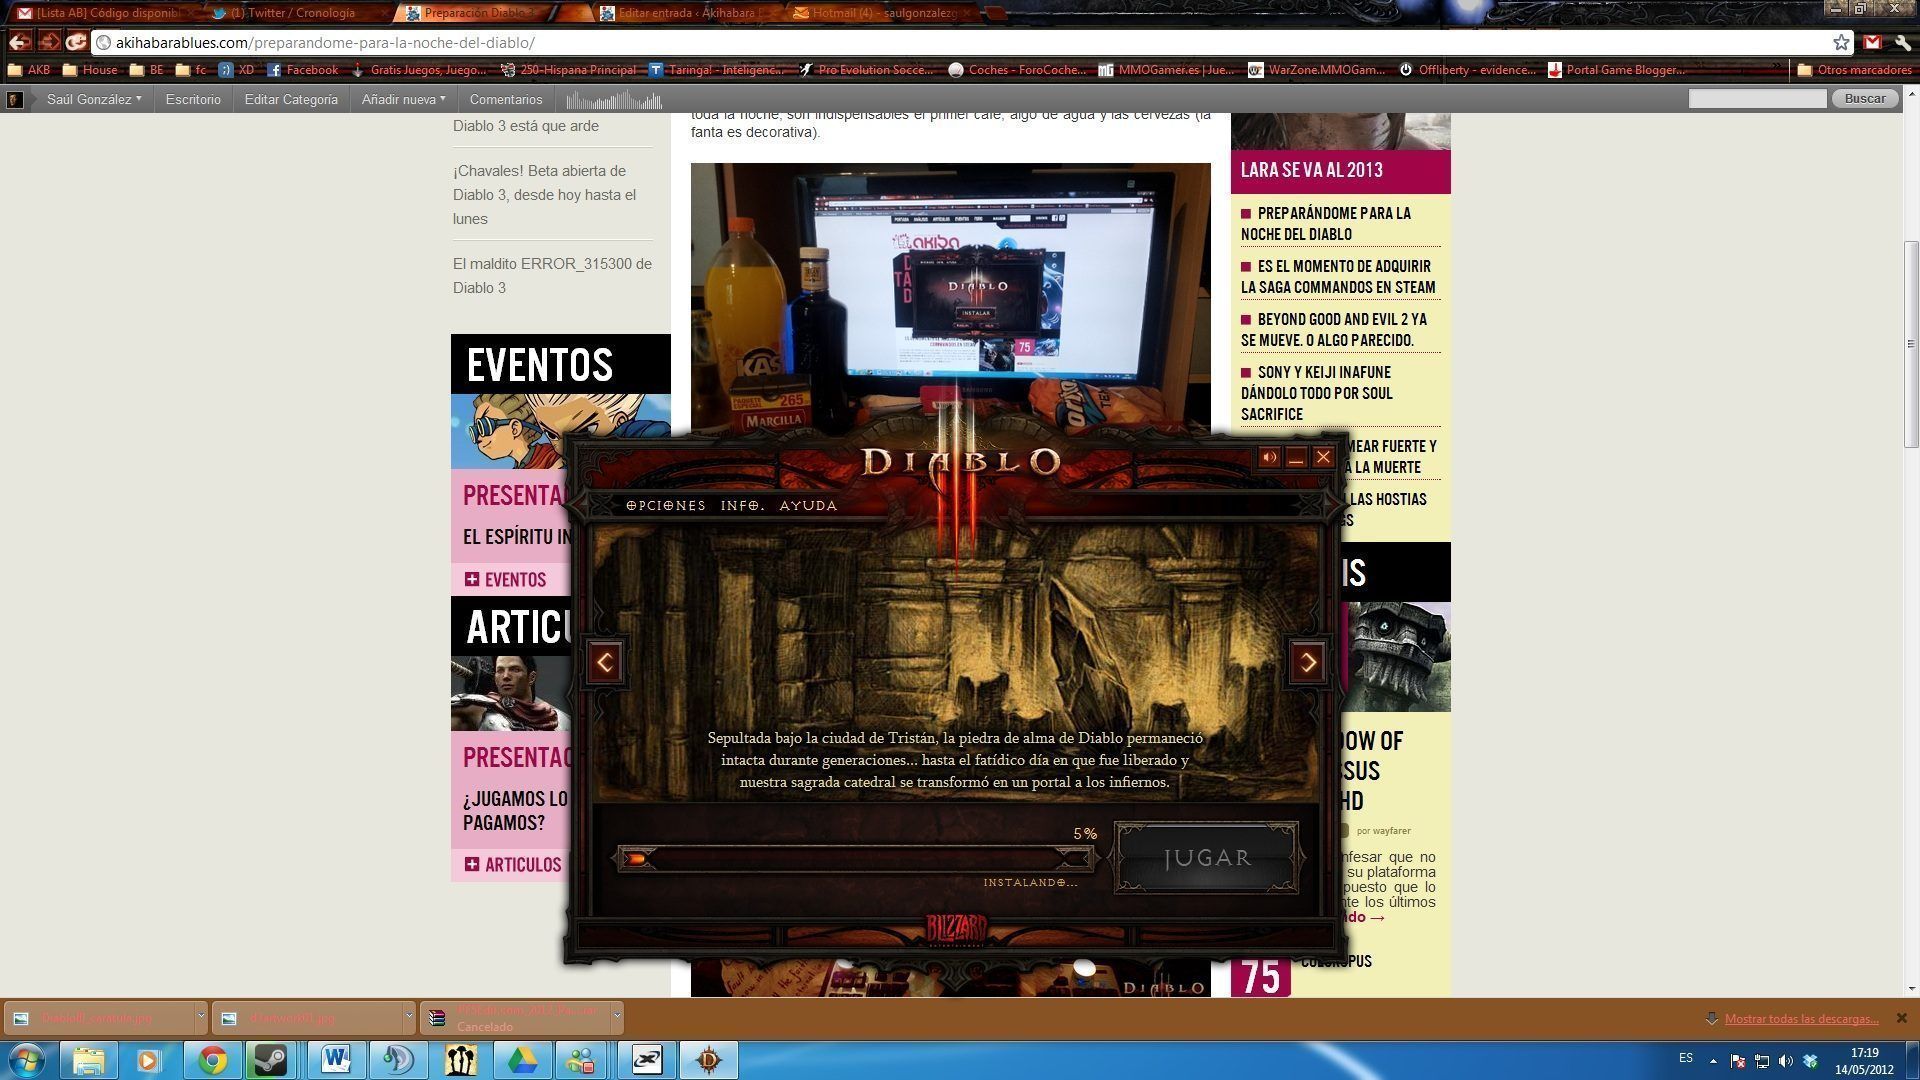Show next slide in Diablo installer
This screenshot has height=1080, width=1920.
1308,662
